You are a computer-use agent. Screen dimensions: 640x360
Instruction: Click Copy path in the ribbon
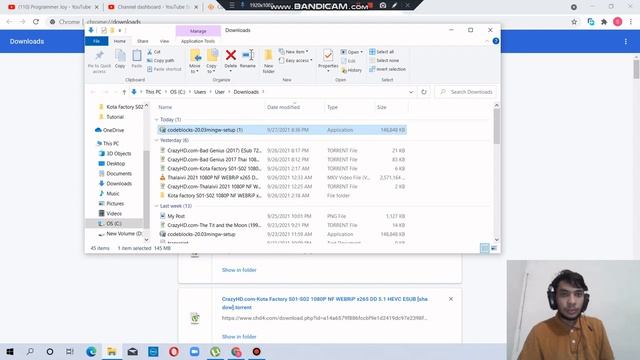click(x=160, y=60)
